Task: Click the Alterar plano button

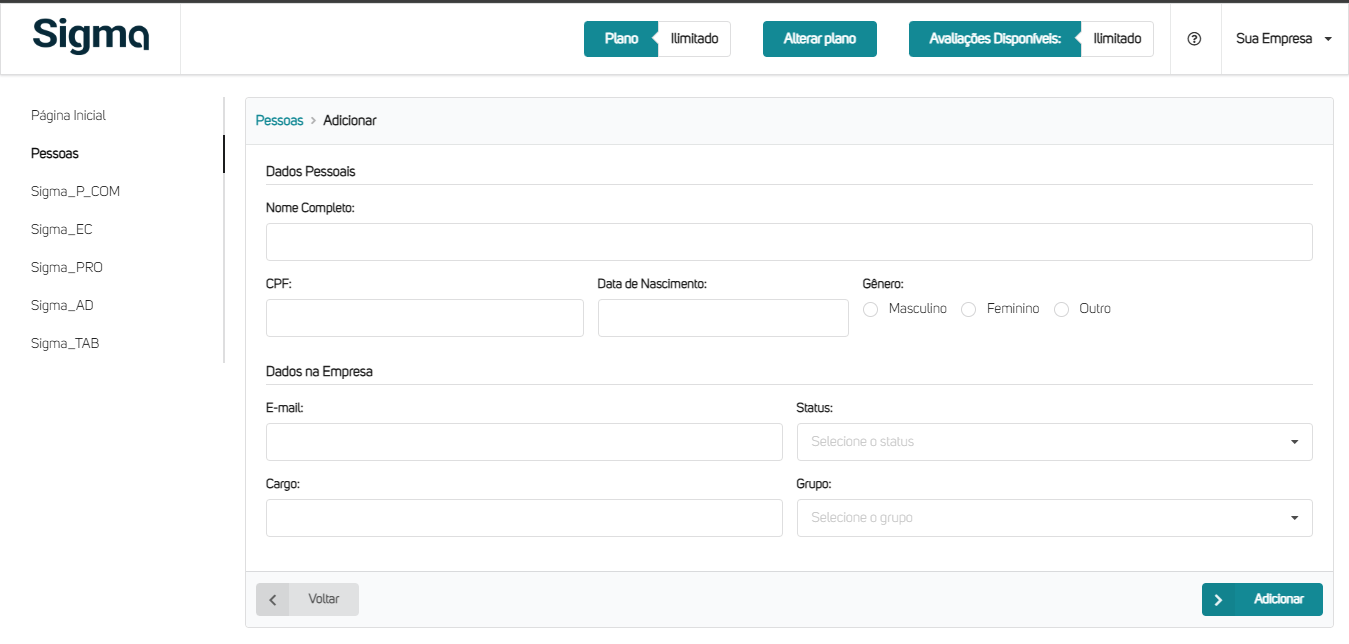Action: 819,39
